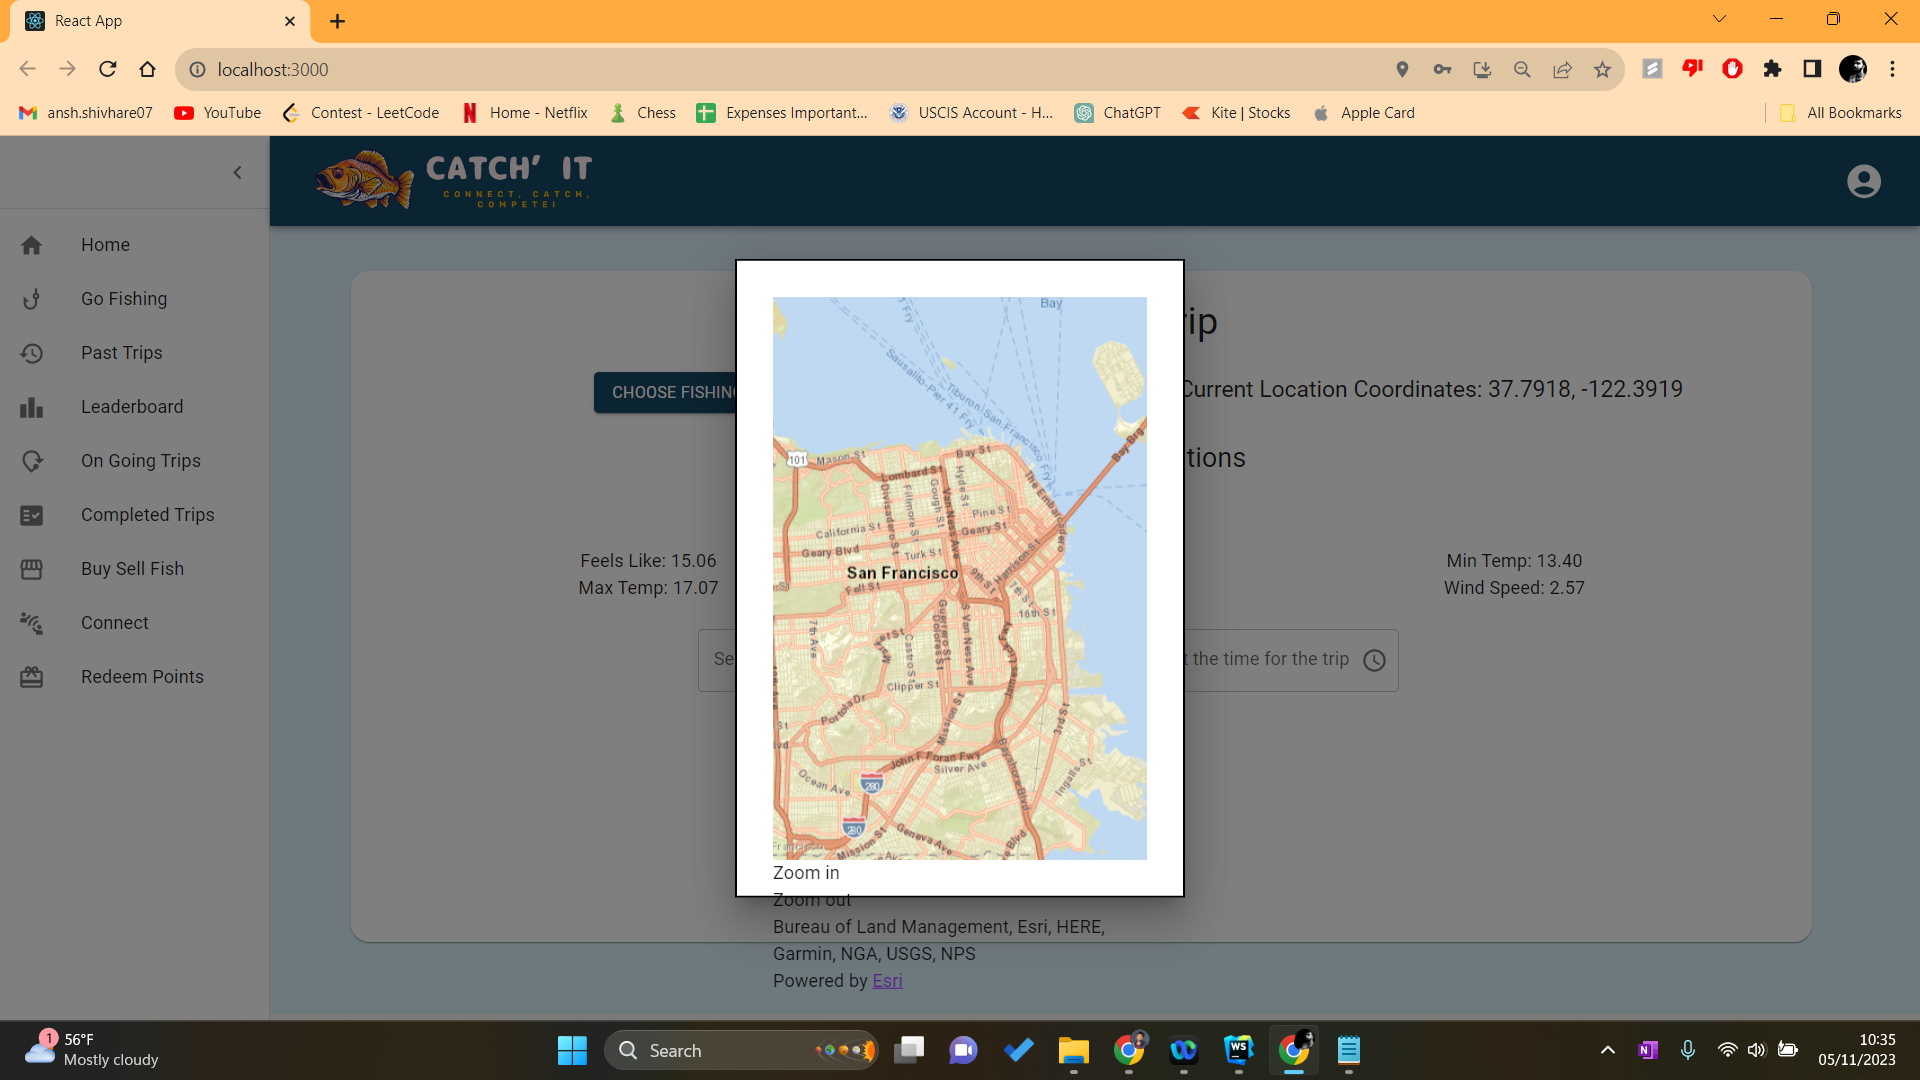This screenshot has width=1920, height=1080.
Task: Bookmark page with the star icon
Action: coord(1602,69)
